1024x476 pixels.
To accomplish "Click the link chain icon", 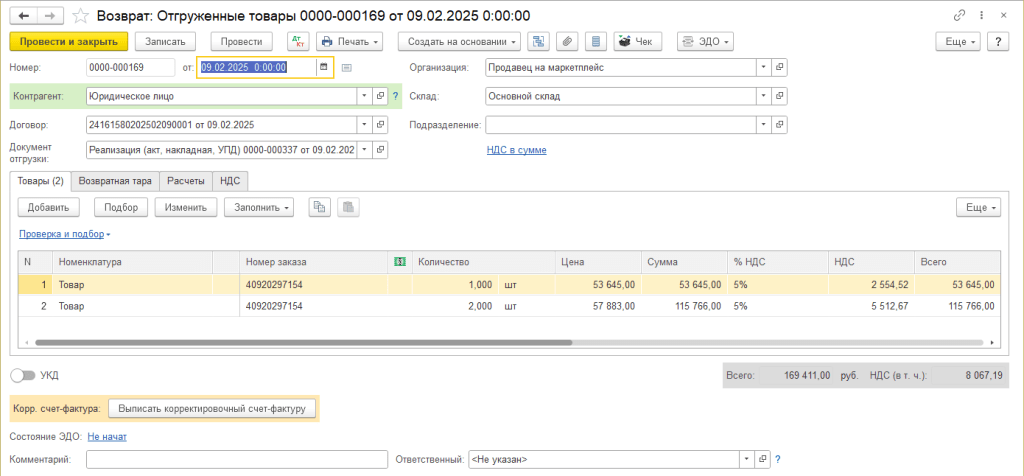I will pyautogui.click(x=960, y=16).
